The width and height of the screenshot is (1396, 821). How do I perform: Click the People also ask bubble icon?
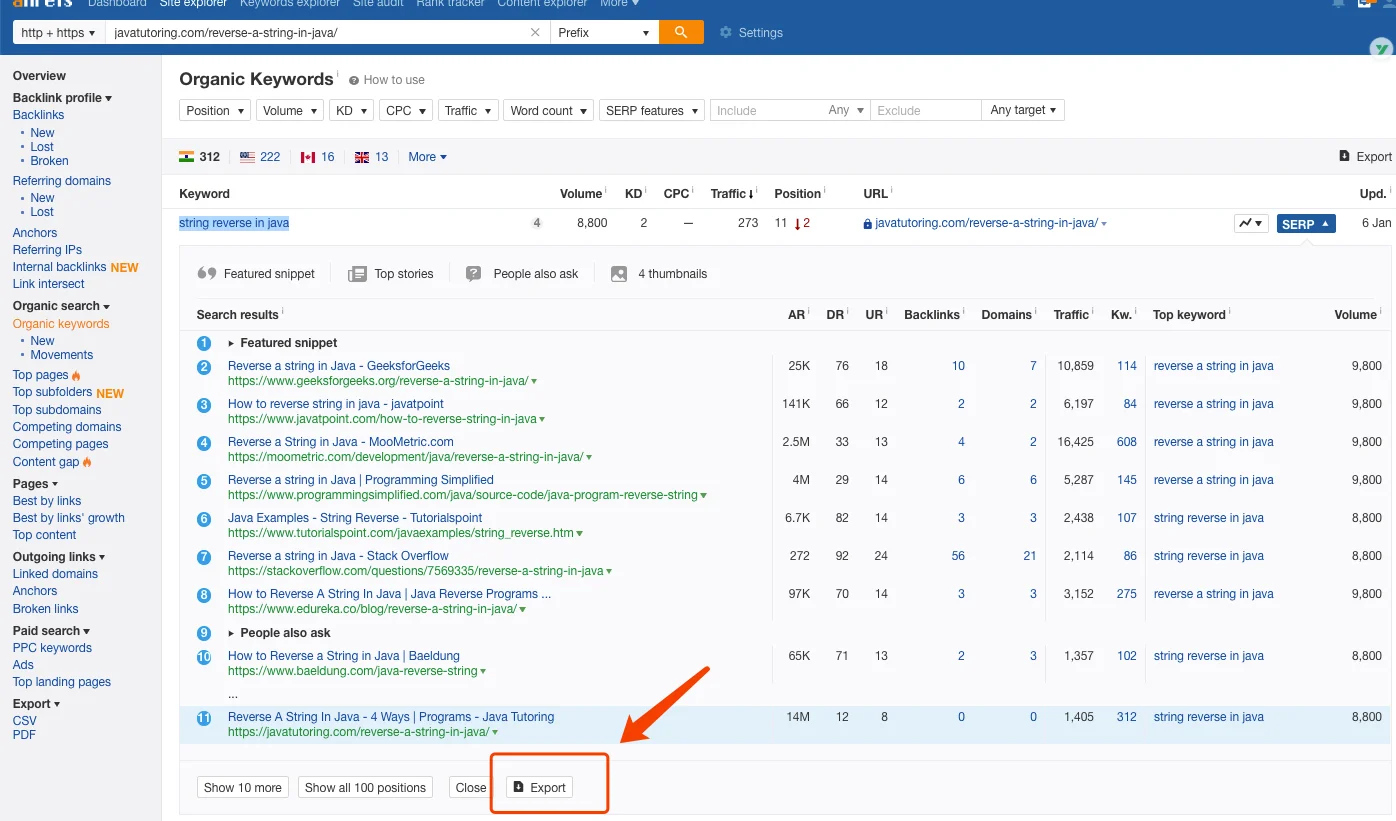click(x=474, y=273)
